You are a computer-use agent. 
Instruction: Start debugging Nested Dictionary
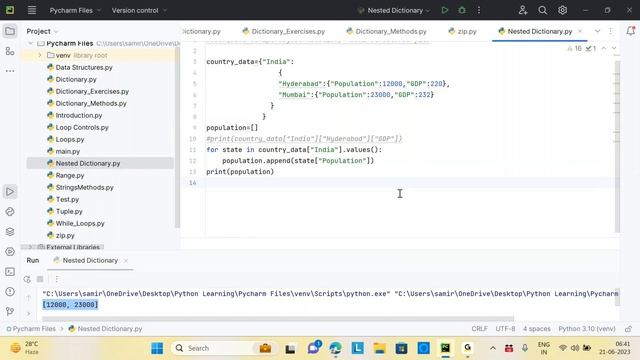coord(462,10)
